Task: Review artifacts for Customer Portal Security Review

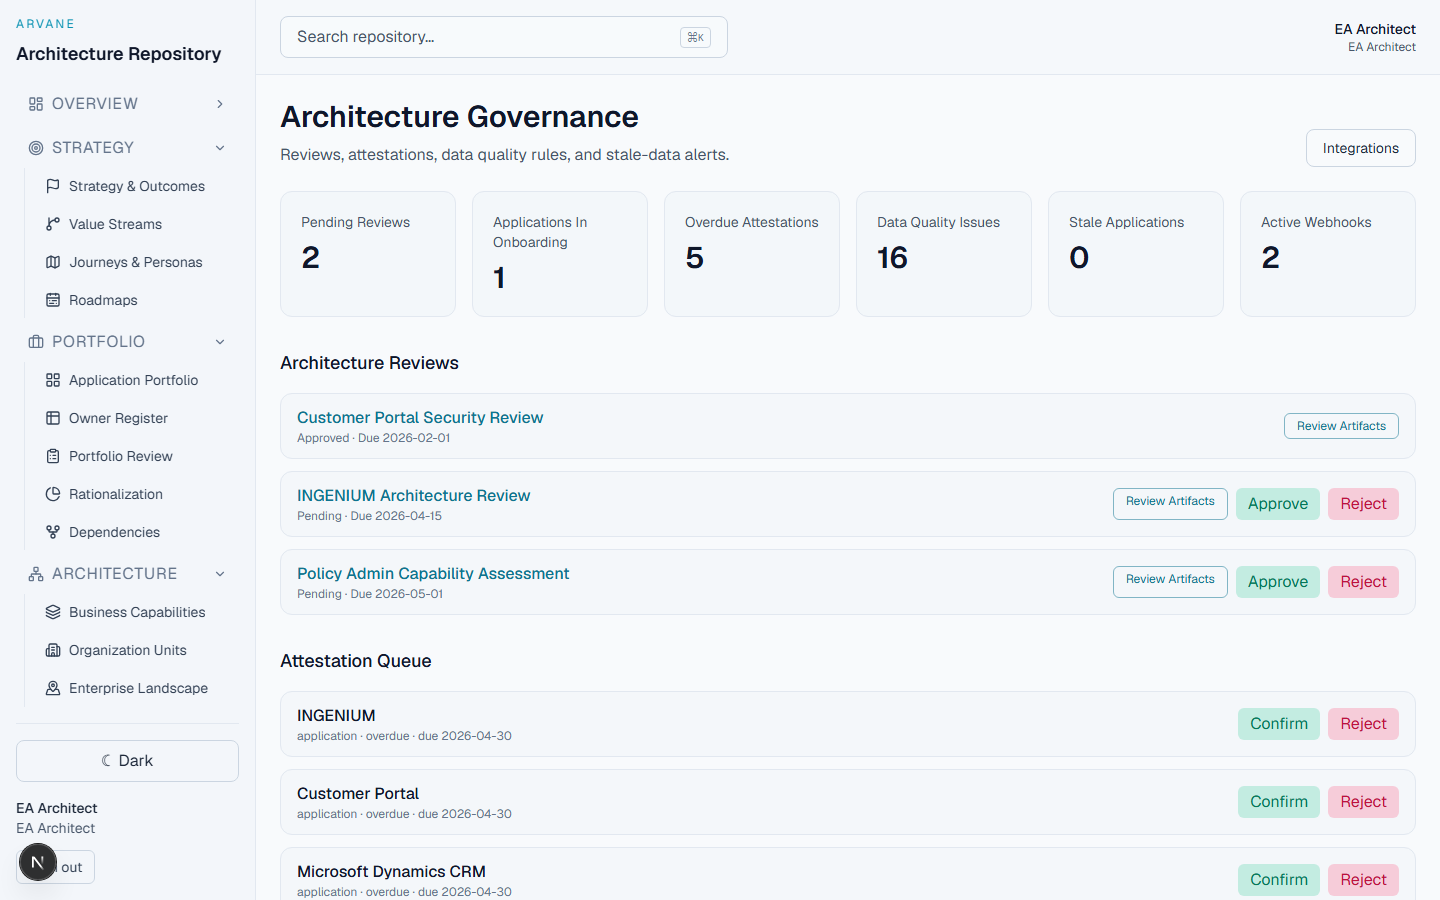Action: 1341,426
